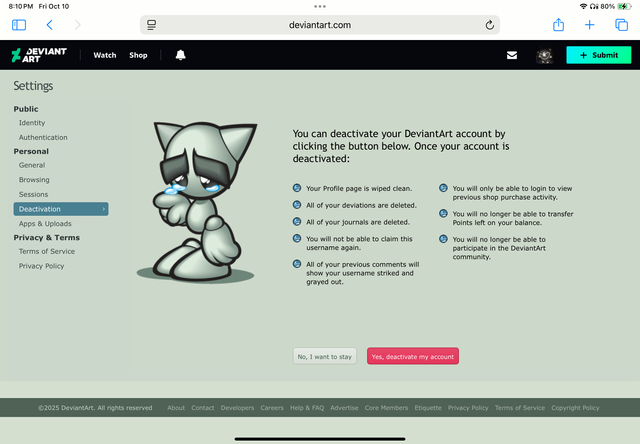Tap the Wi-Fi status icon
640x444 pixels.
coord(583,6)
